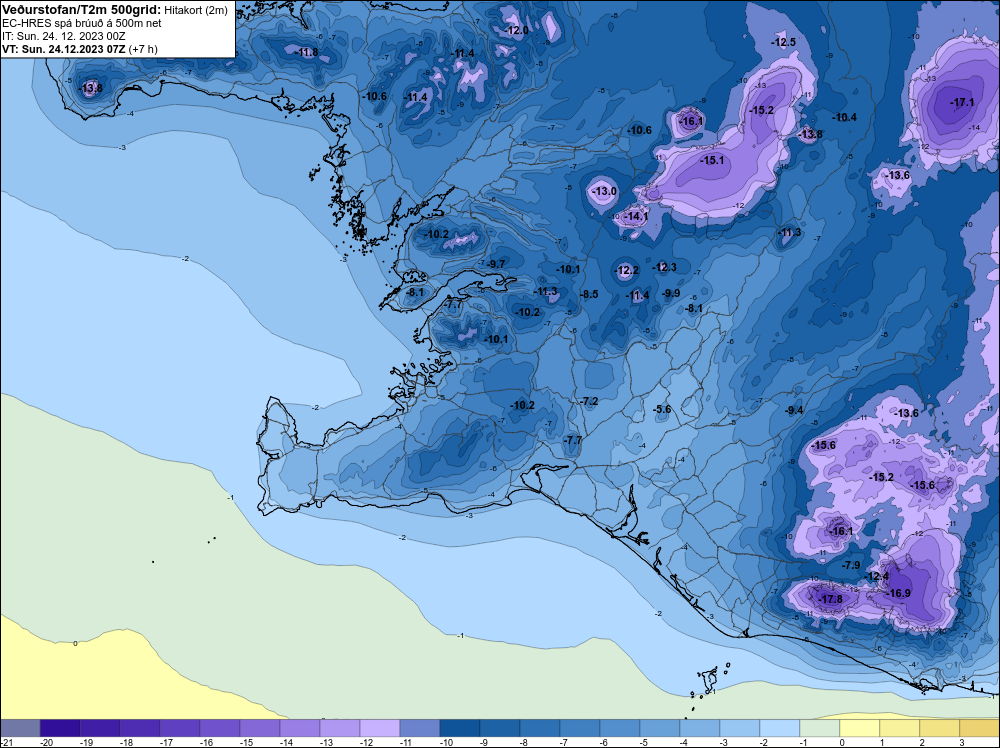1000x748 pixels.
Task: Click the -8.5 temperature label
Action: pyautogui.click(x=589, y=295)
